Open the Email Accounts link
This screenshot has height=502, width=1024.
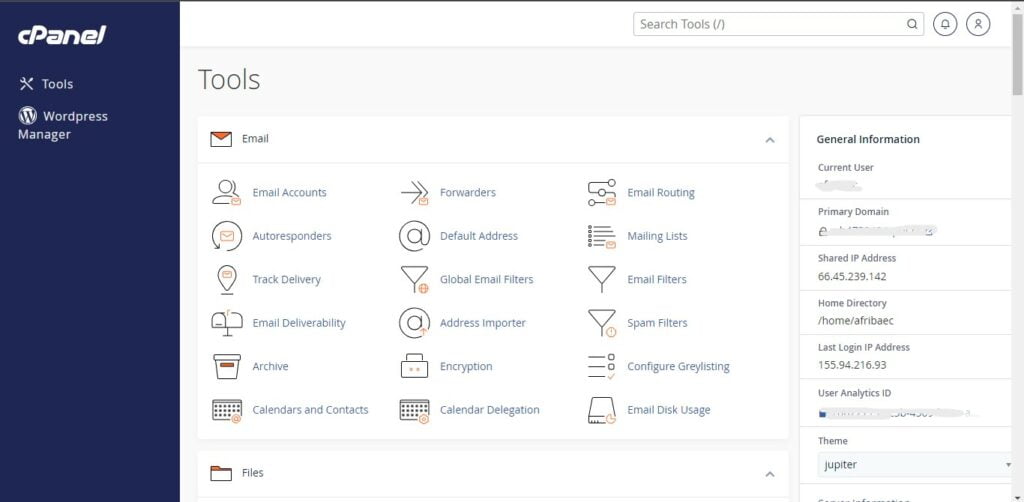point(289,193)
